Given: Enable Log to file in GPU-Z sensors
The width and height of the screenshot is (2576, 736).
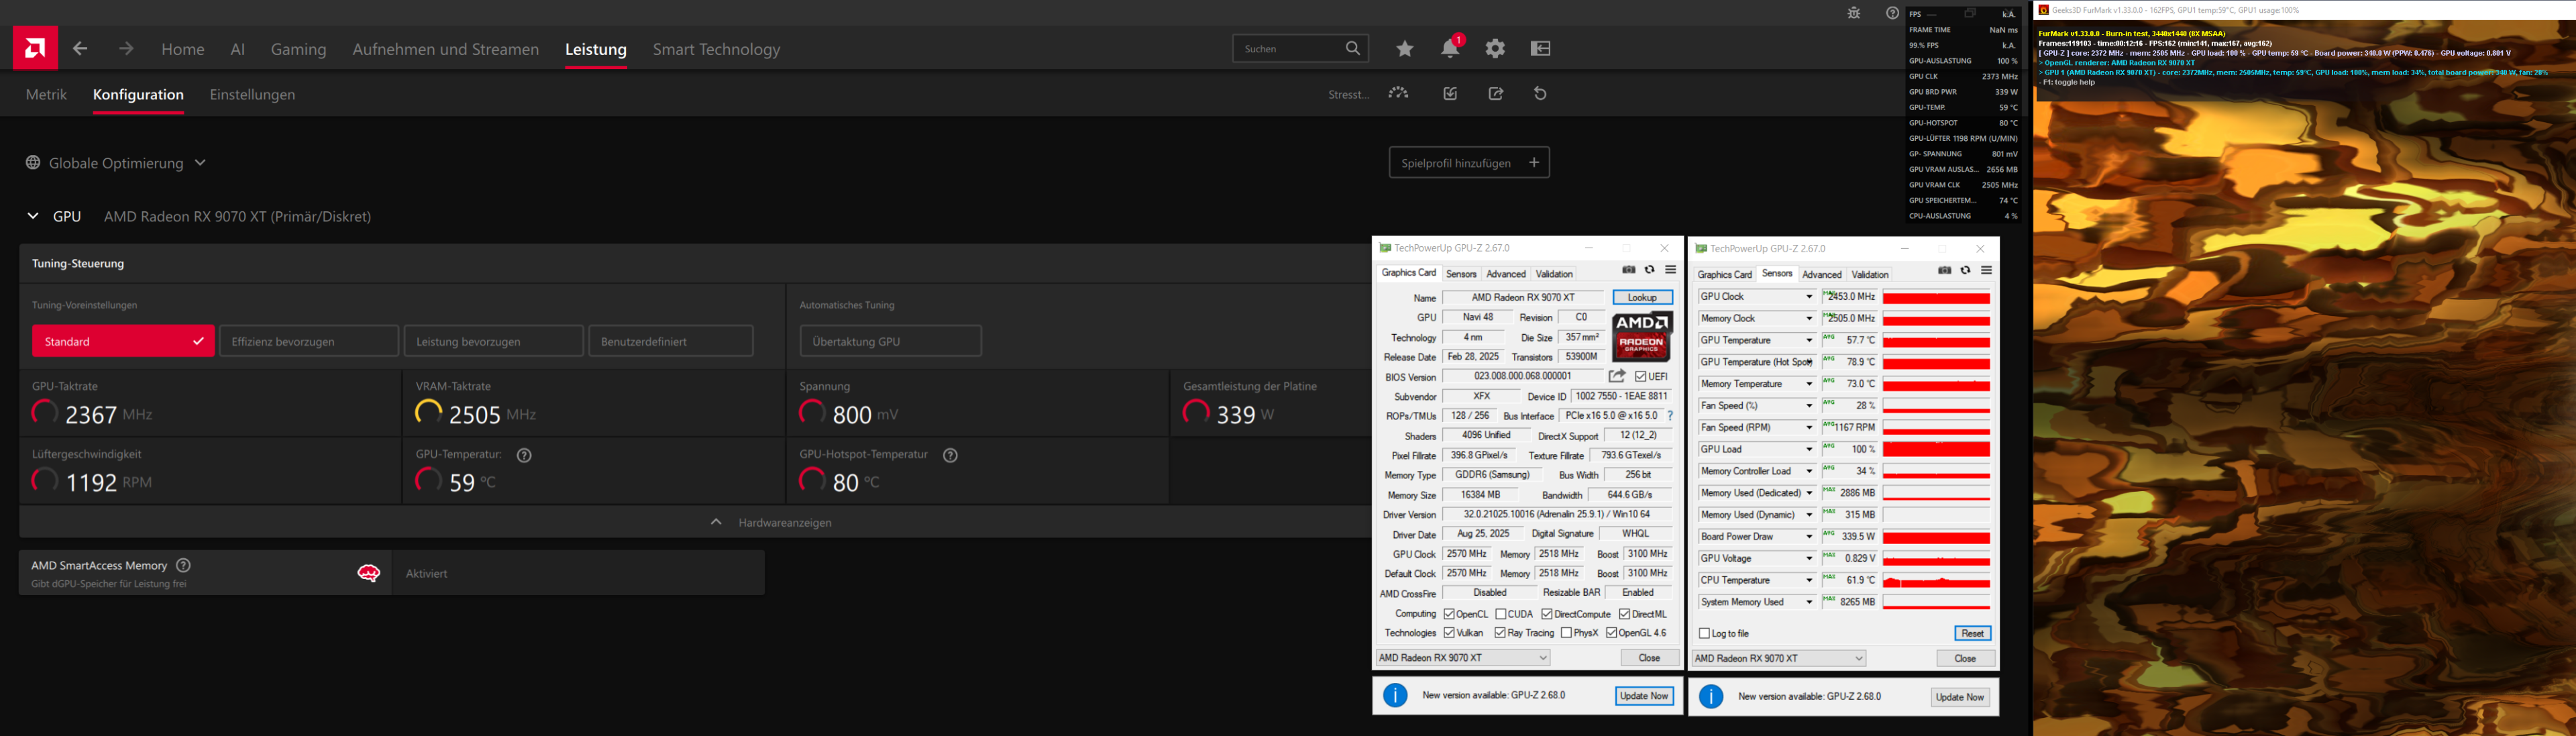Looking at the screenshot, I should [1704, 633].
